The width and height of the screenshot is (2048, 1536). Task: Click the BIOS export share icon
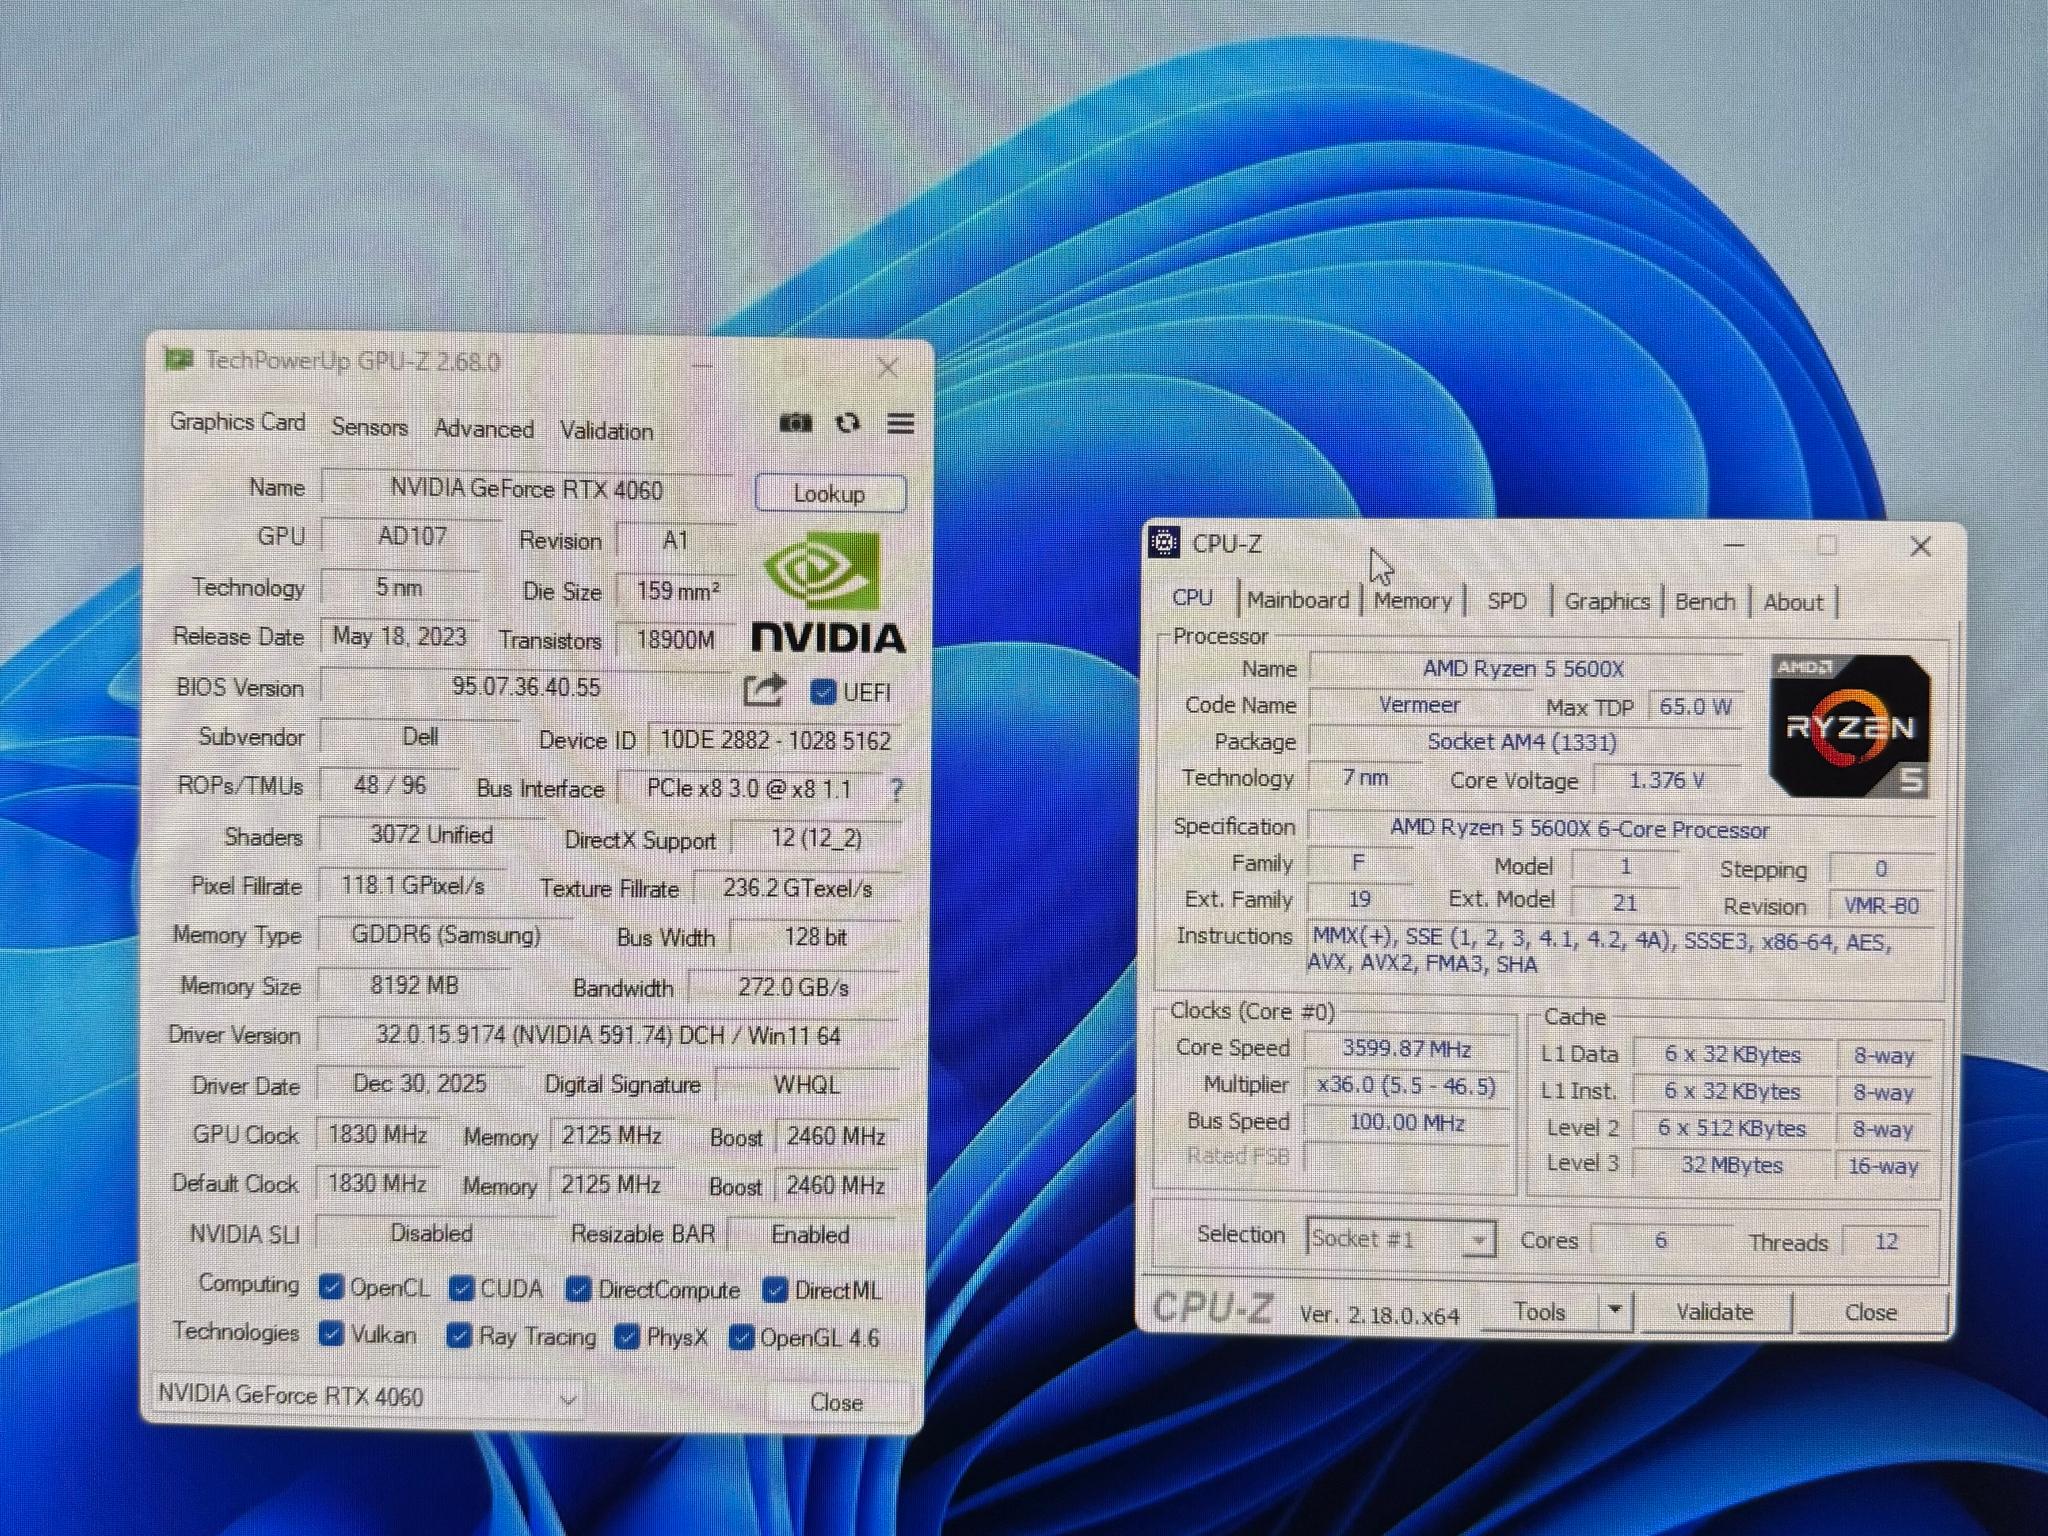coord(765,690)
